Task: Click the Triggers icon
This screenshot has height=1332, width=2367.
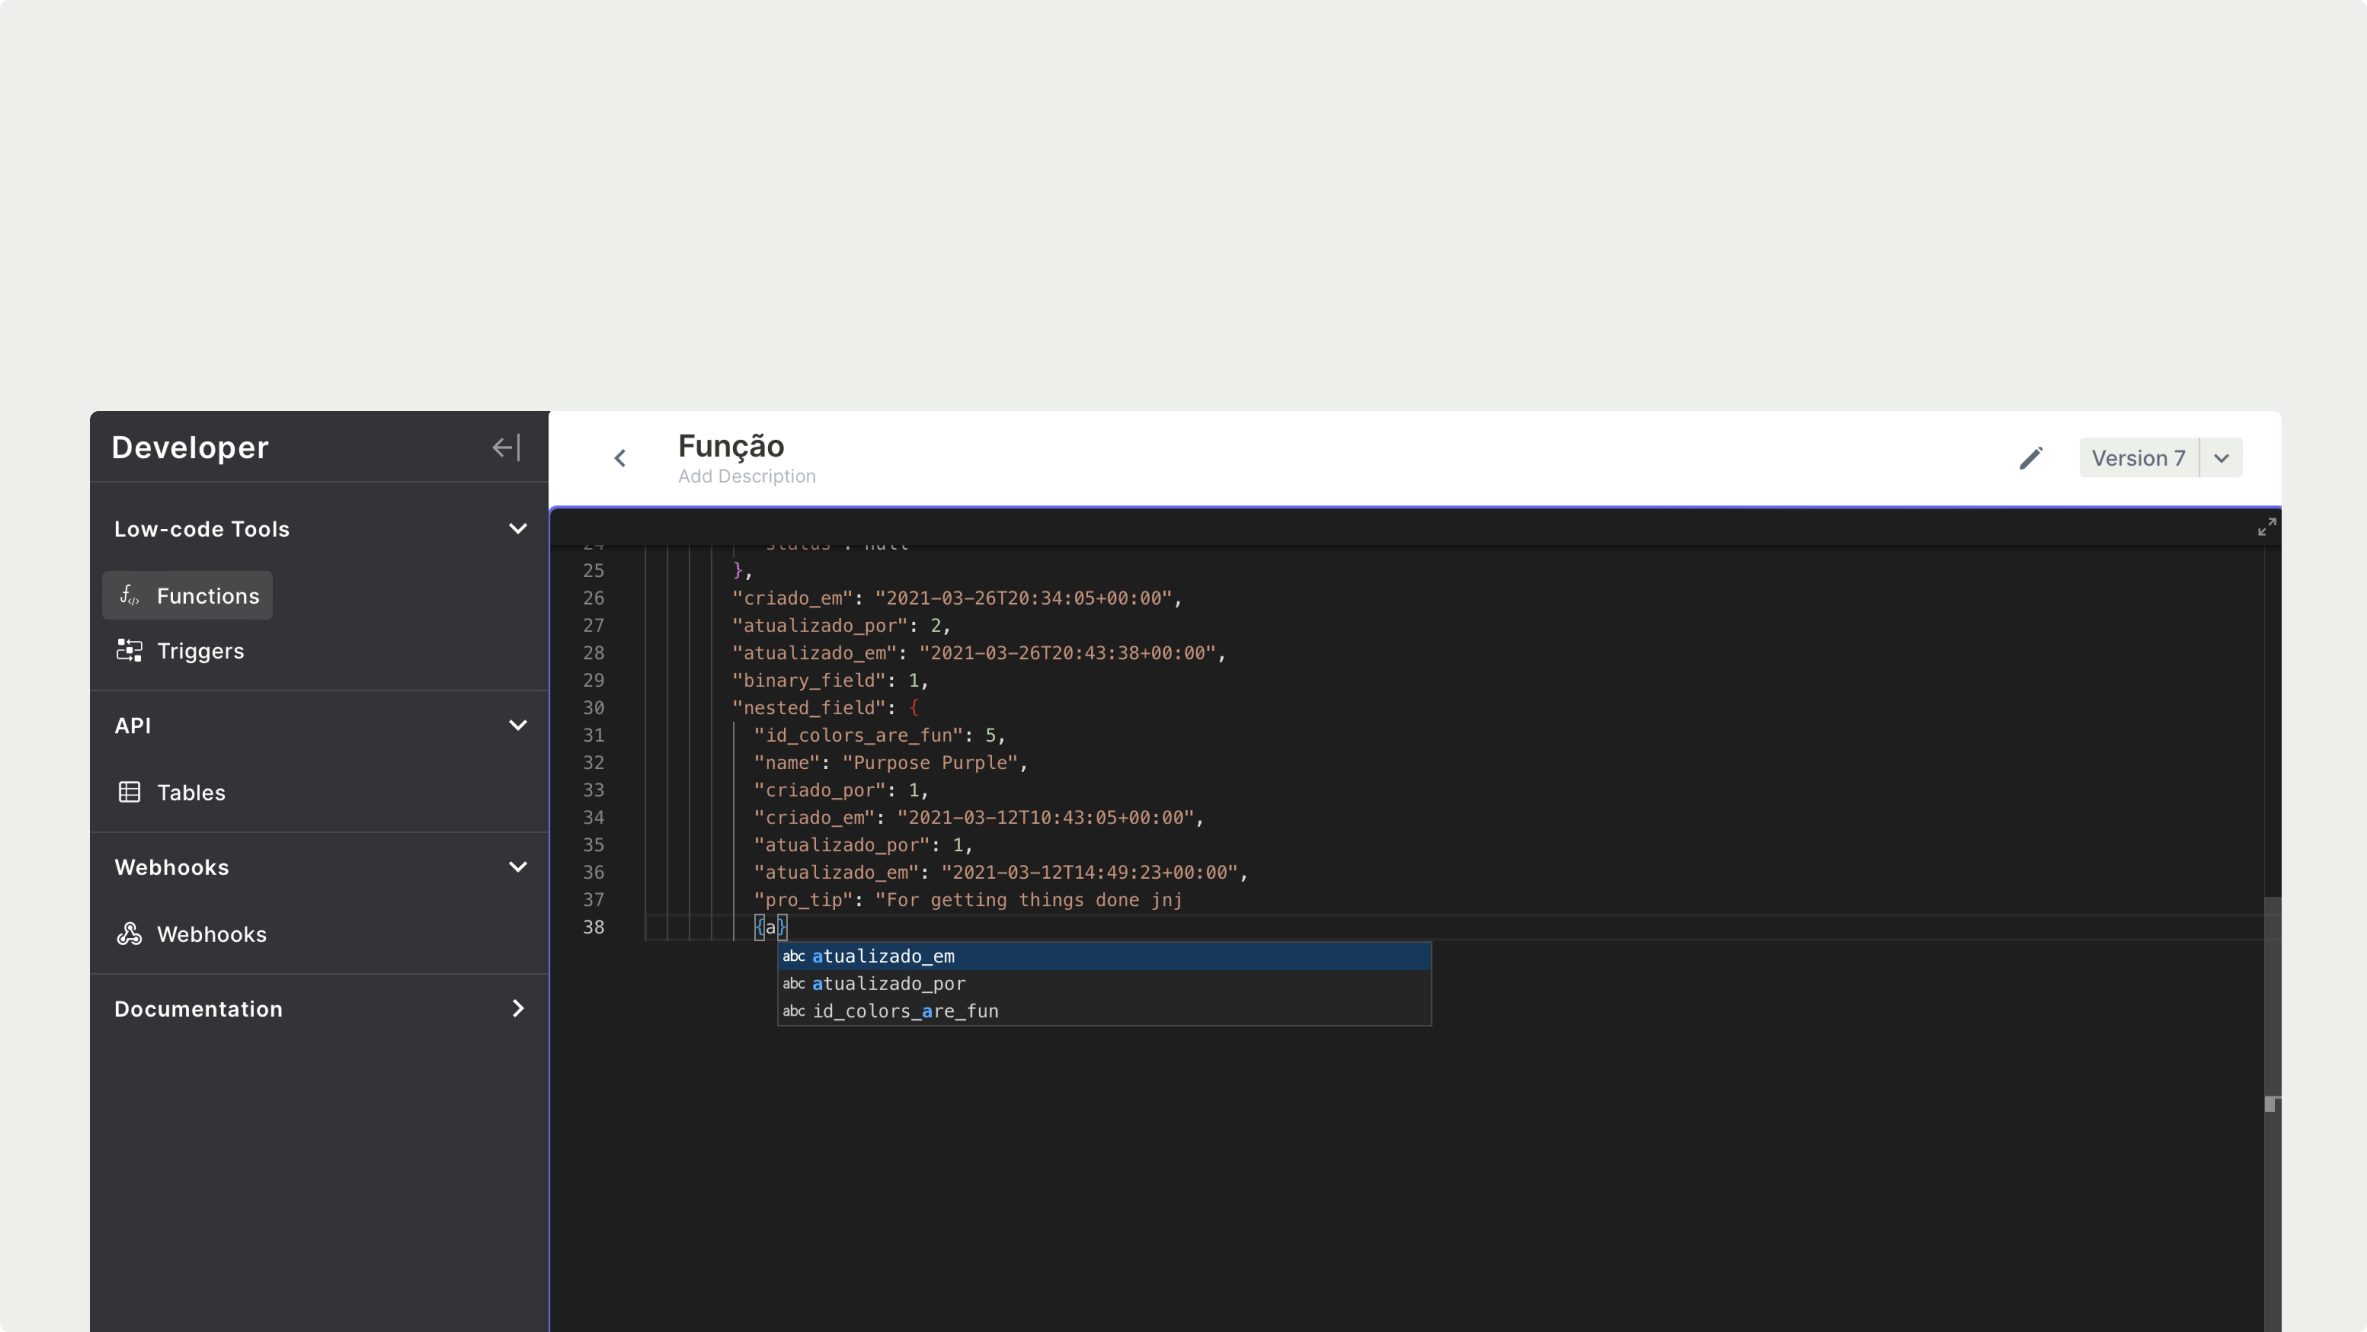Action: pyautogui.click(x=129, y=651)
